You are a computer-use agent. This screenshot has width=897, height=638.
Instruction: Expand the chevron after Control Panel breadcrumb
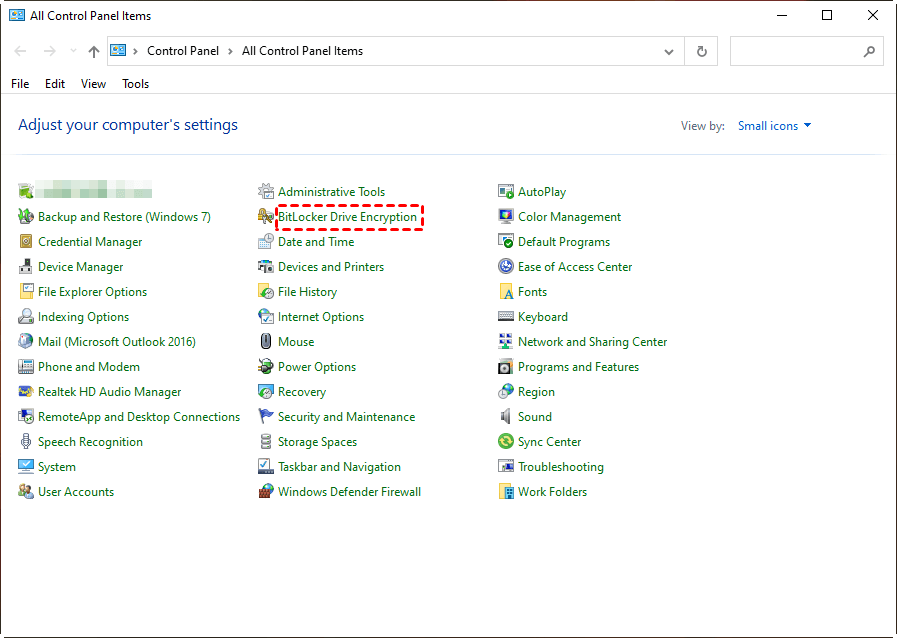[229, 51]
